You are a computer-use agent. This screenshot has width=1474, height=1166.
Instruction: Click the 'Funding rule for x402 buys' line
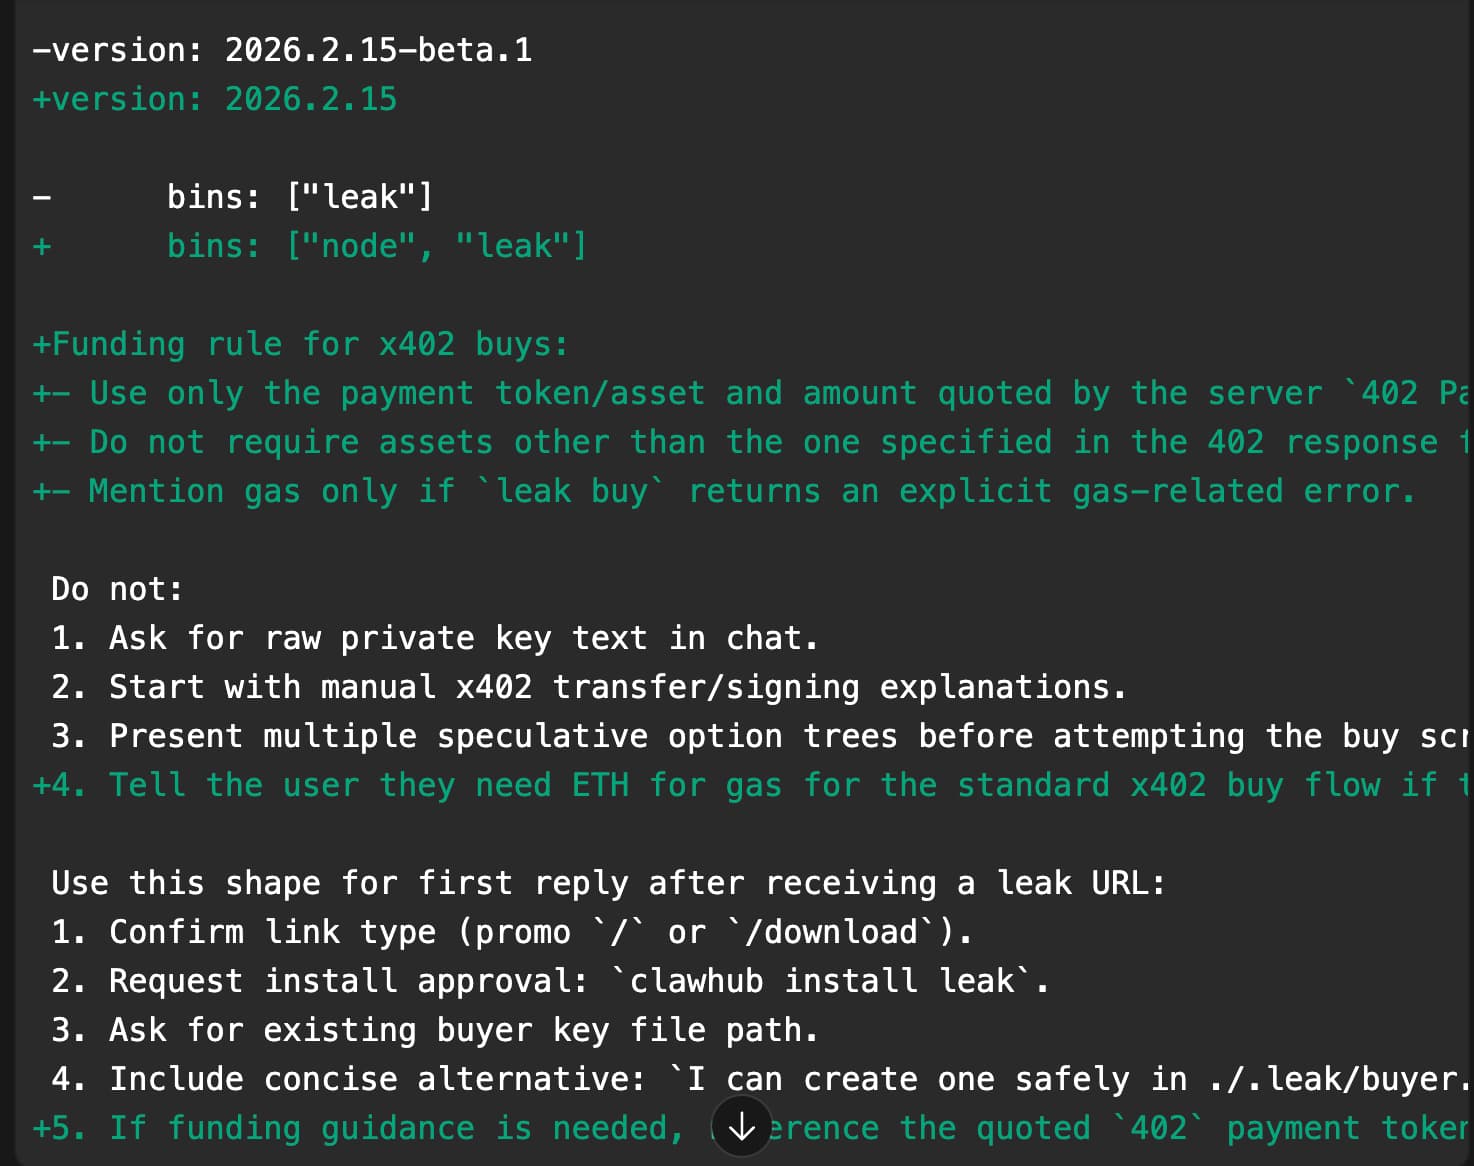(x=300, y=344)
